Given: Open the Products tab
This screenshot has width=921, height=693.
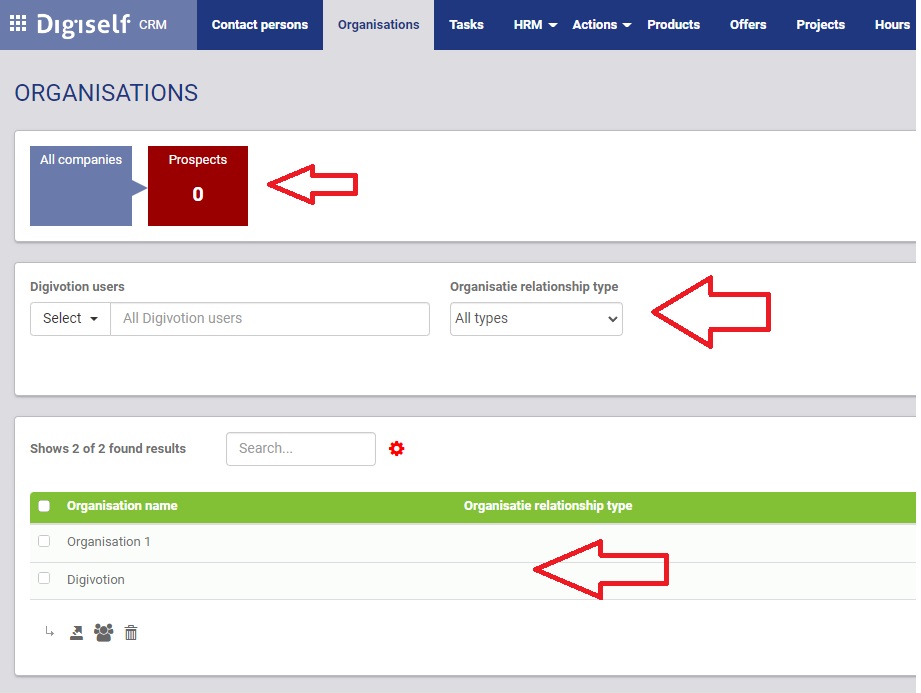Looking at the screenshot, I should (673, 25).
